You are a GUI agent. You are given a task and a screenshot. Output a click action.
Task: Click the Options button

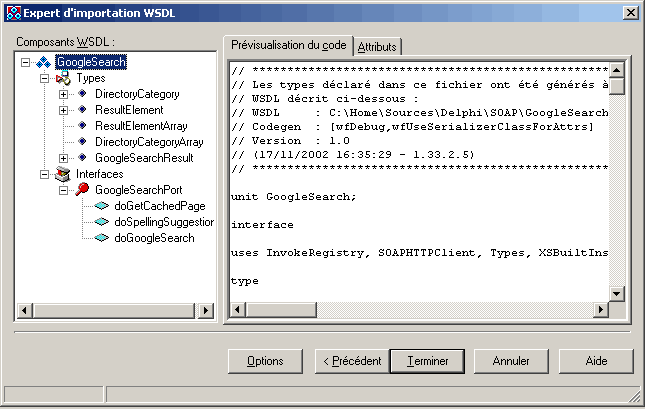click(265, 360)
